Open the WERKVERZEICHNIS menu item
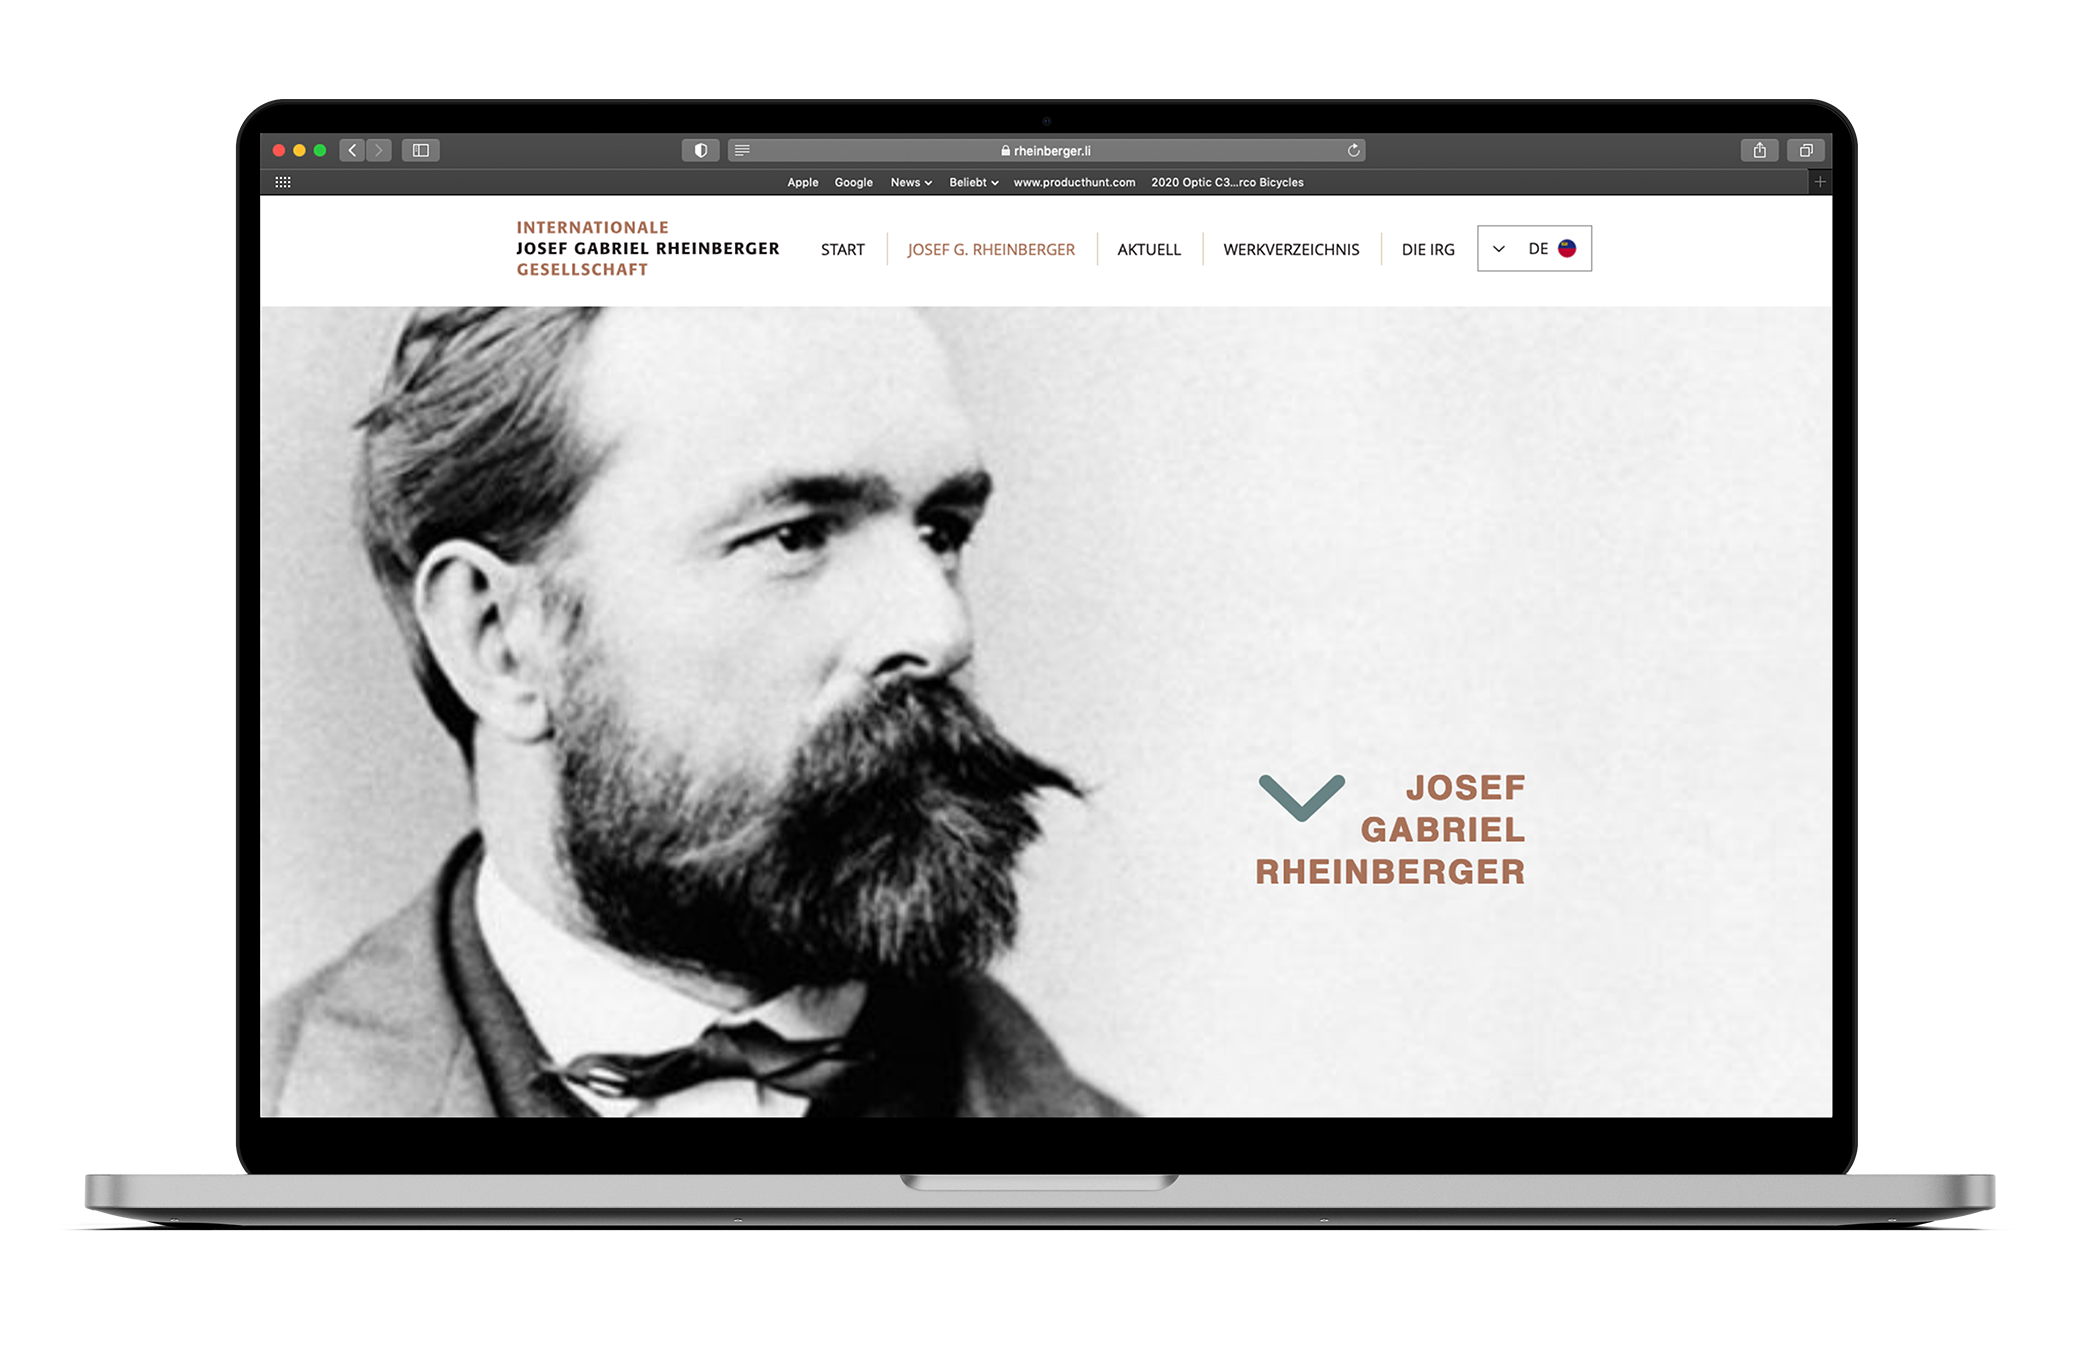This screenshot has width=2087, height=1353. (1290, 250)
